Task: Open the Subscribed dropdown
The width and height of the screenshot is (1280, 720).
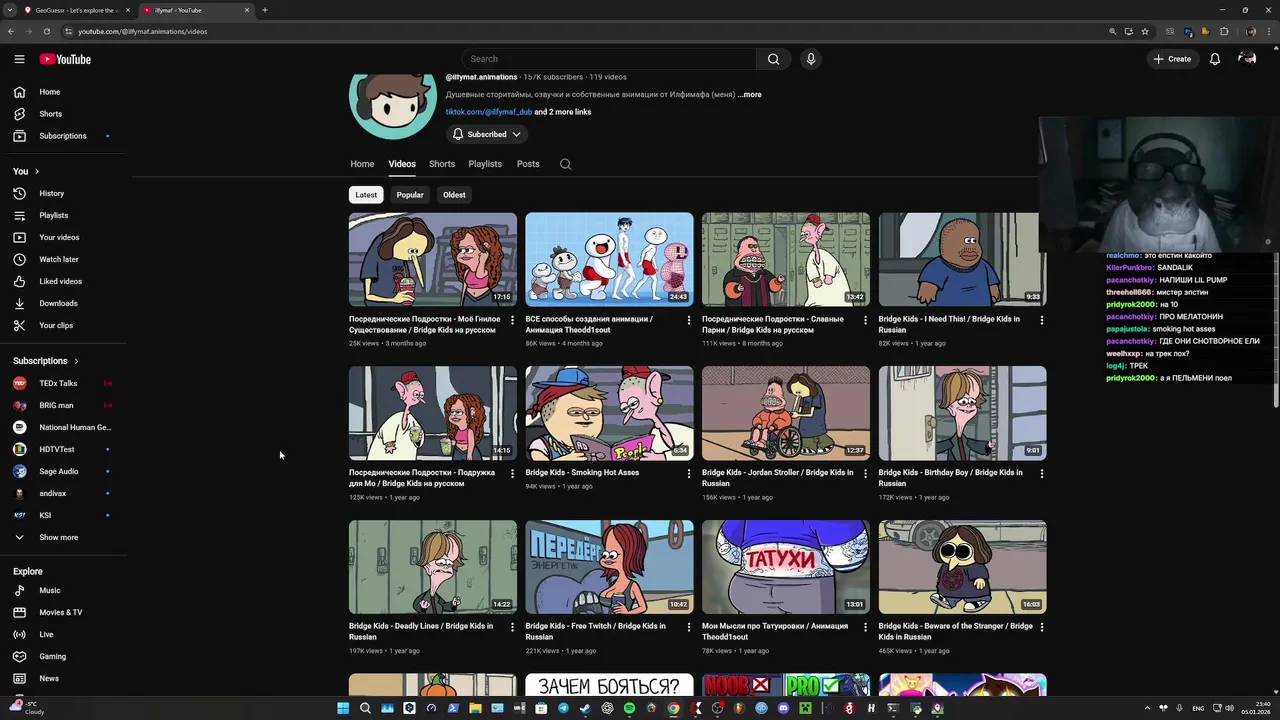Action: [x=487, y=134]
